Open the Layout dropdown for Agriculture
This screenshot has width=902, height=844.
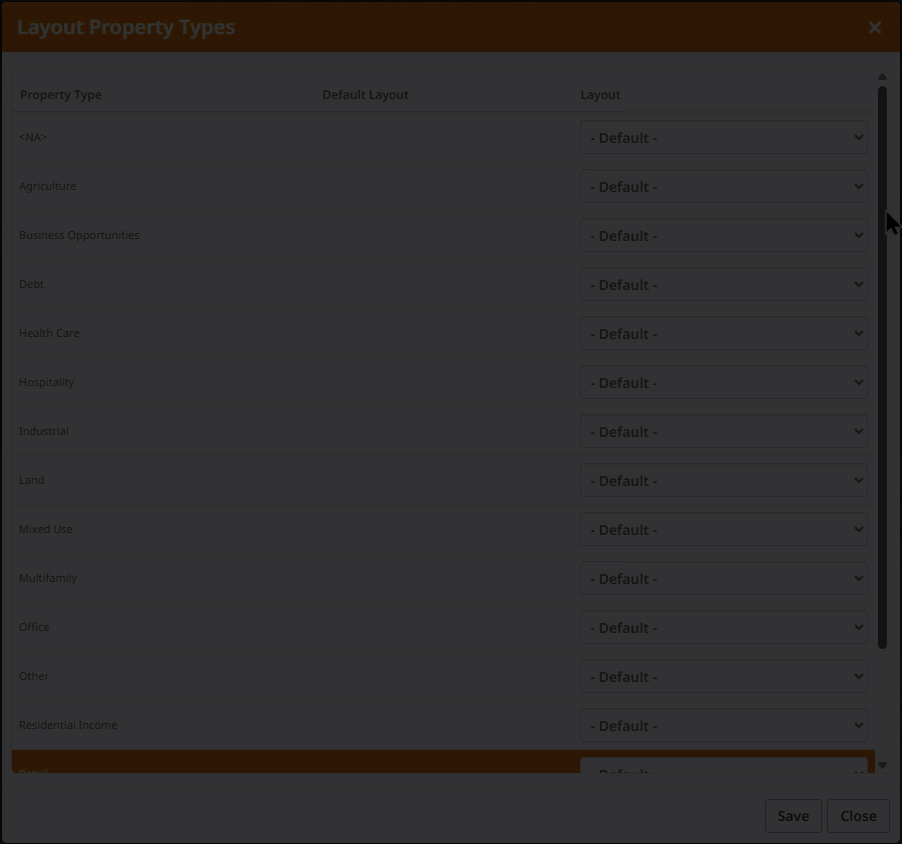pyautogui.click(x=724, y=186)
